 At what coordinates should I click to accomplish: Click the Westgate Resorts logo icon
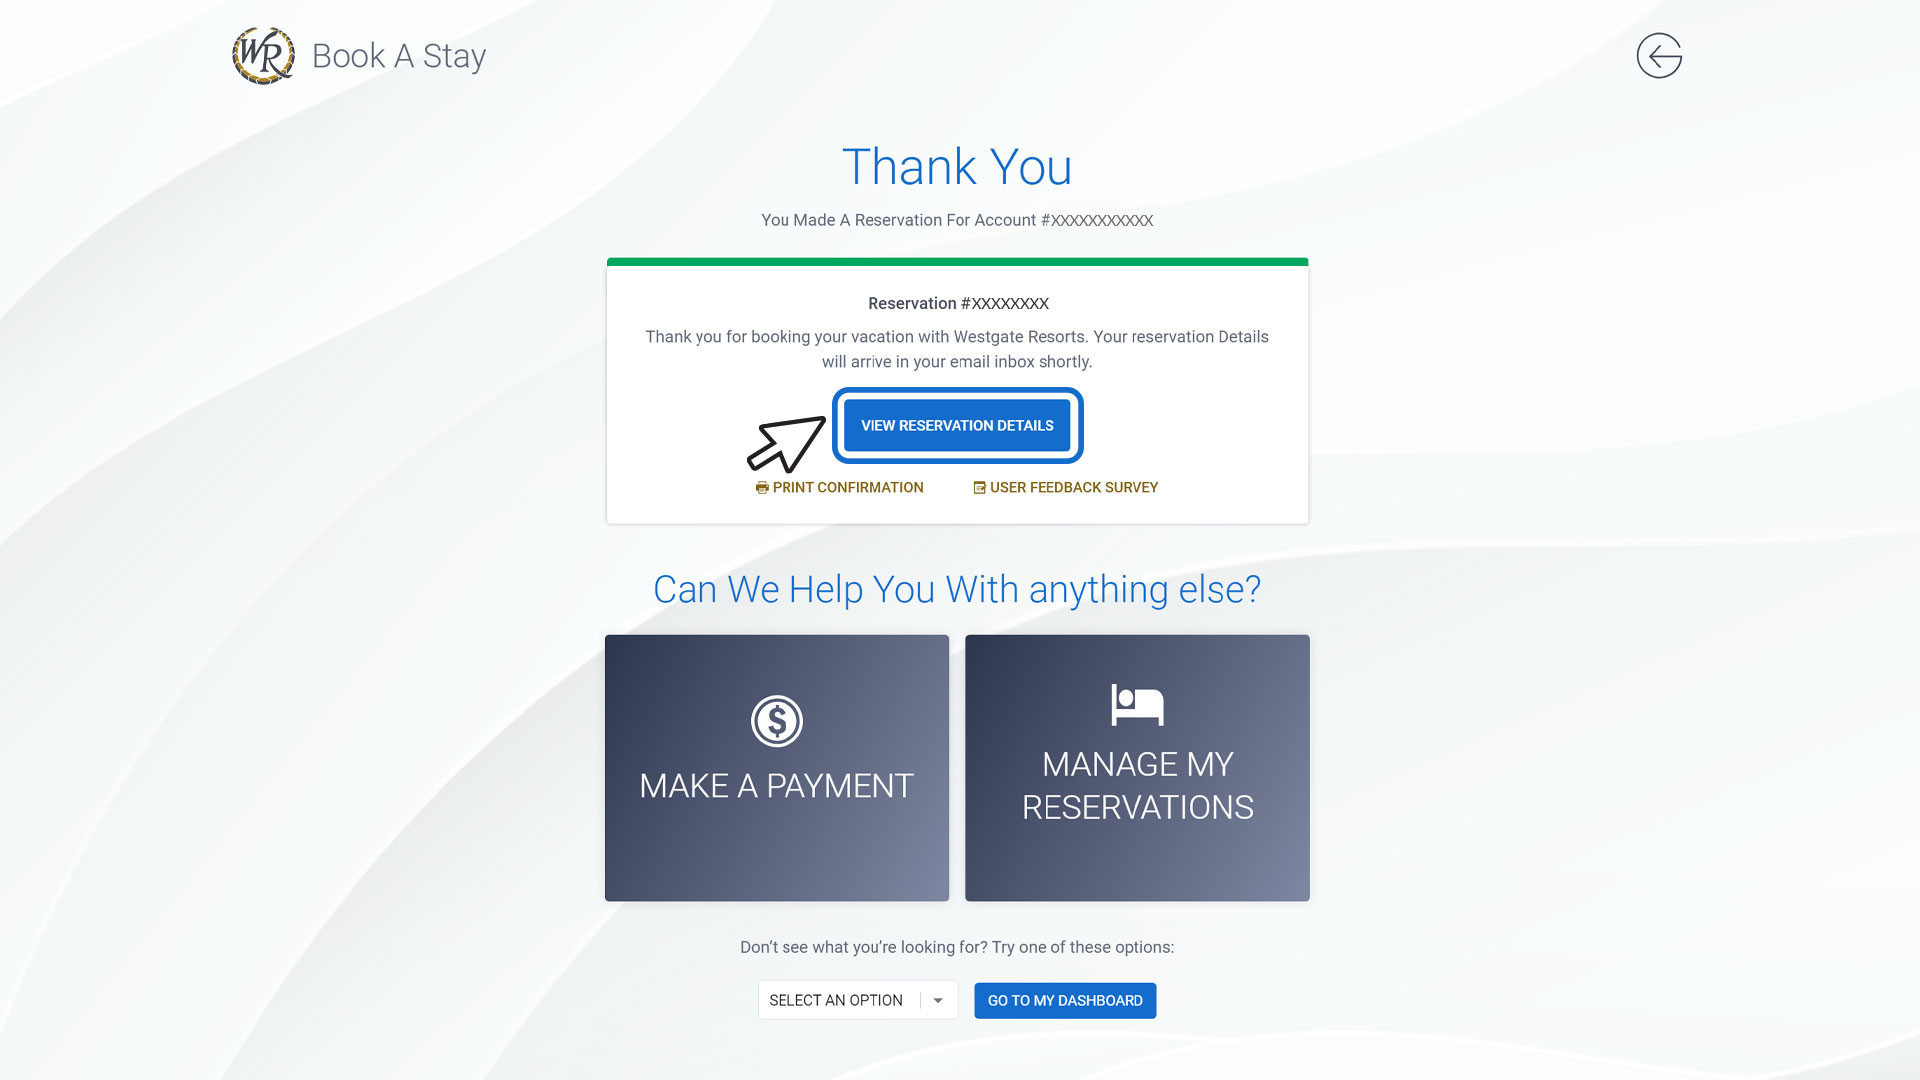pos(262,54)
